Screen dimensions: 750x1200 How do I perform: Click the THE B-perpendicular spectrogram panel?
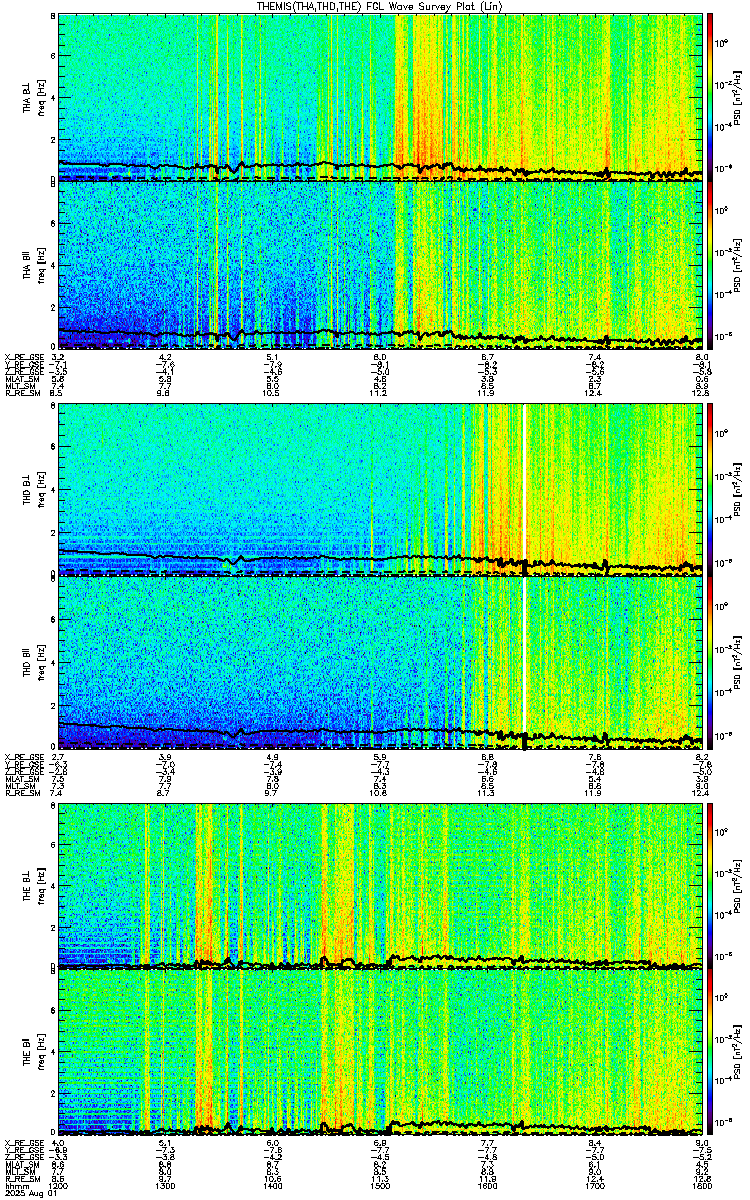(381, 885)
